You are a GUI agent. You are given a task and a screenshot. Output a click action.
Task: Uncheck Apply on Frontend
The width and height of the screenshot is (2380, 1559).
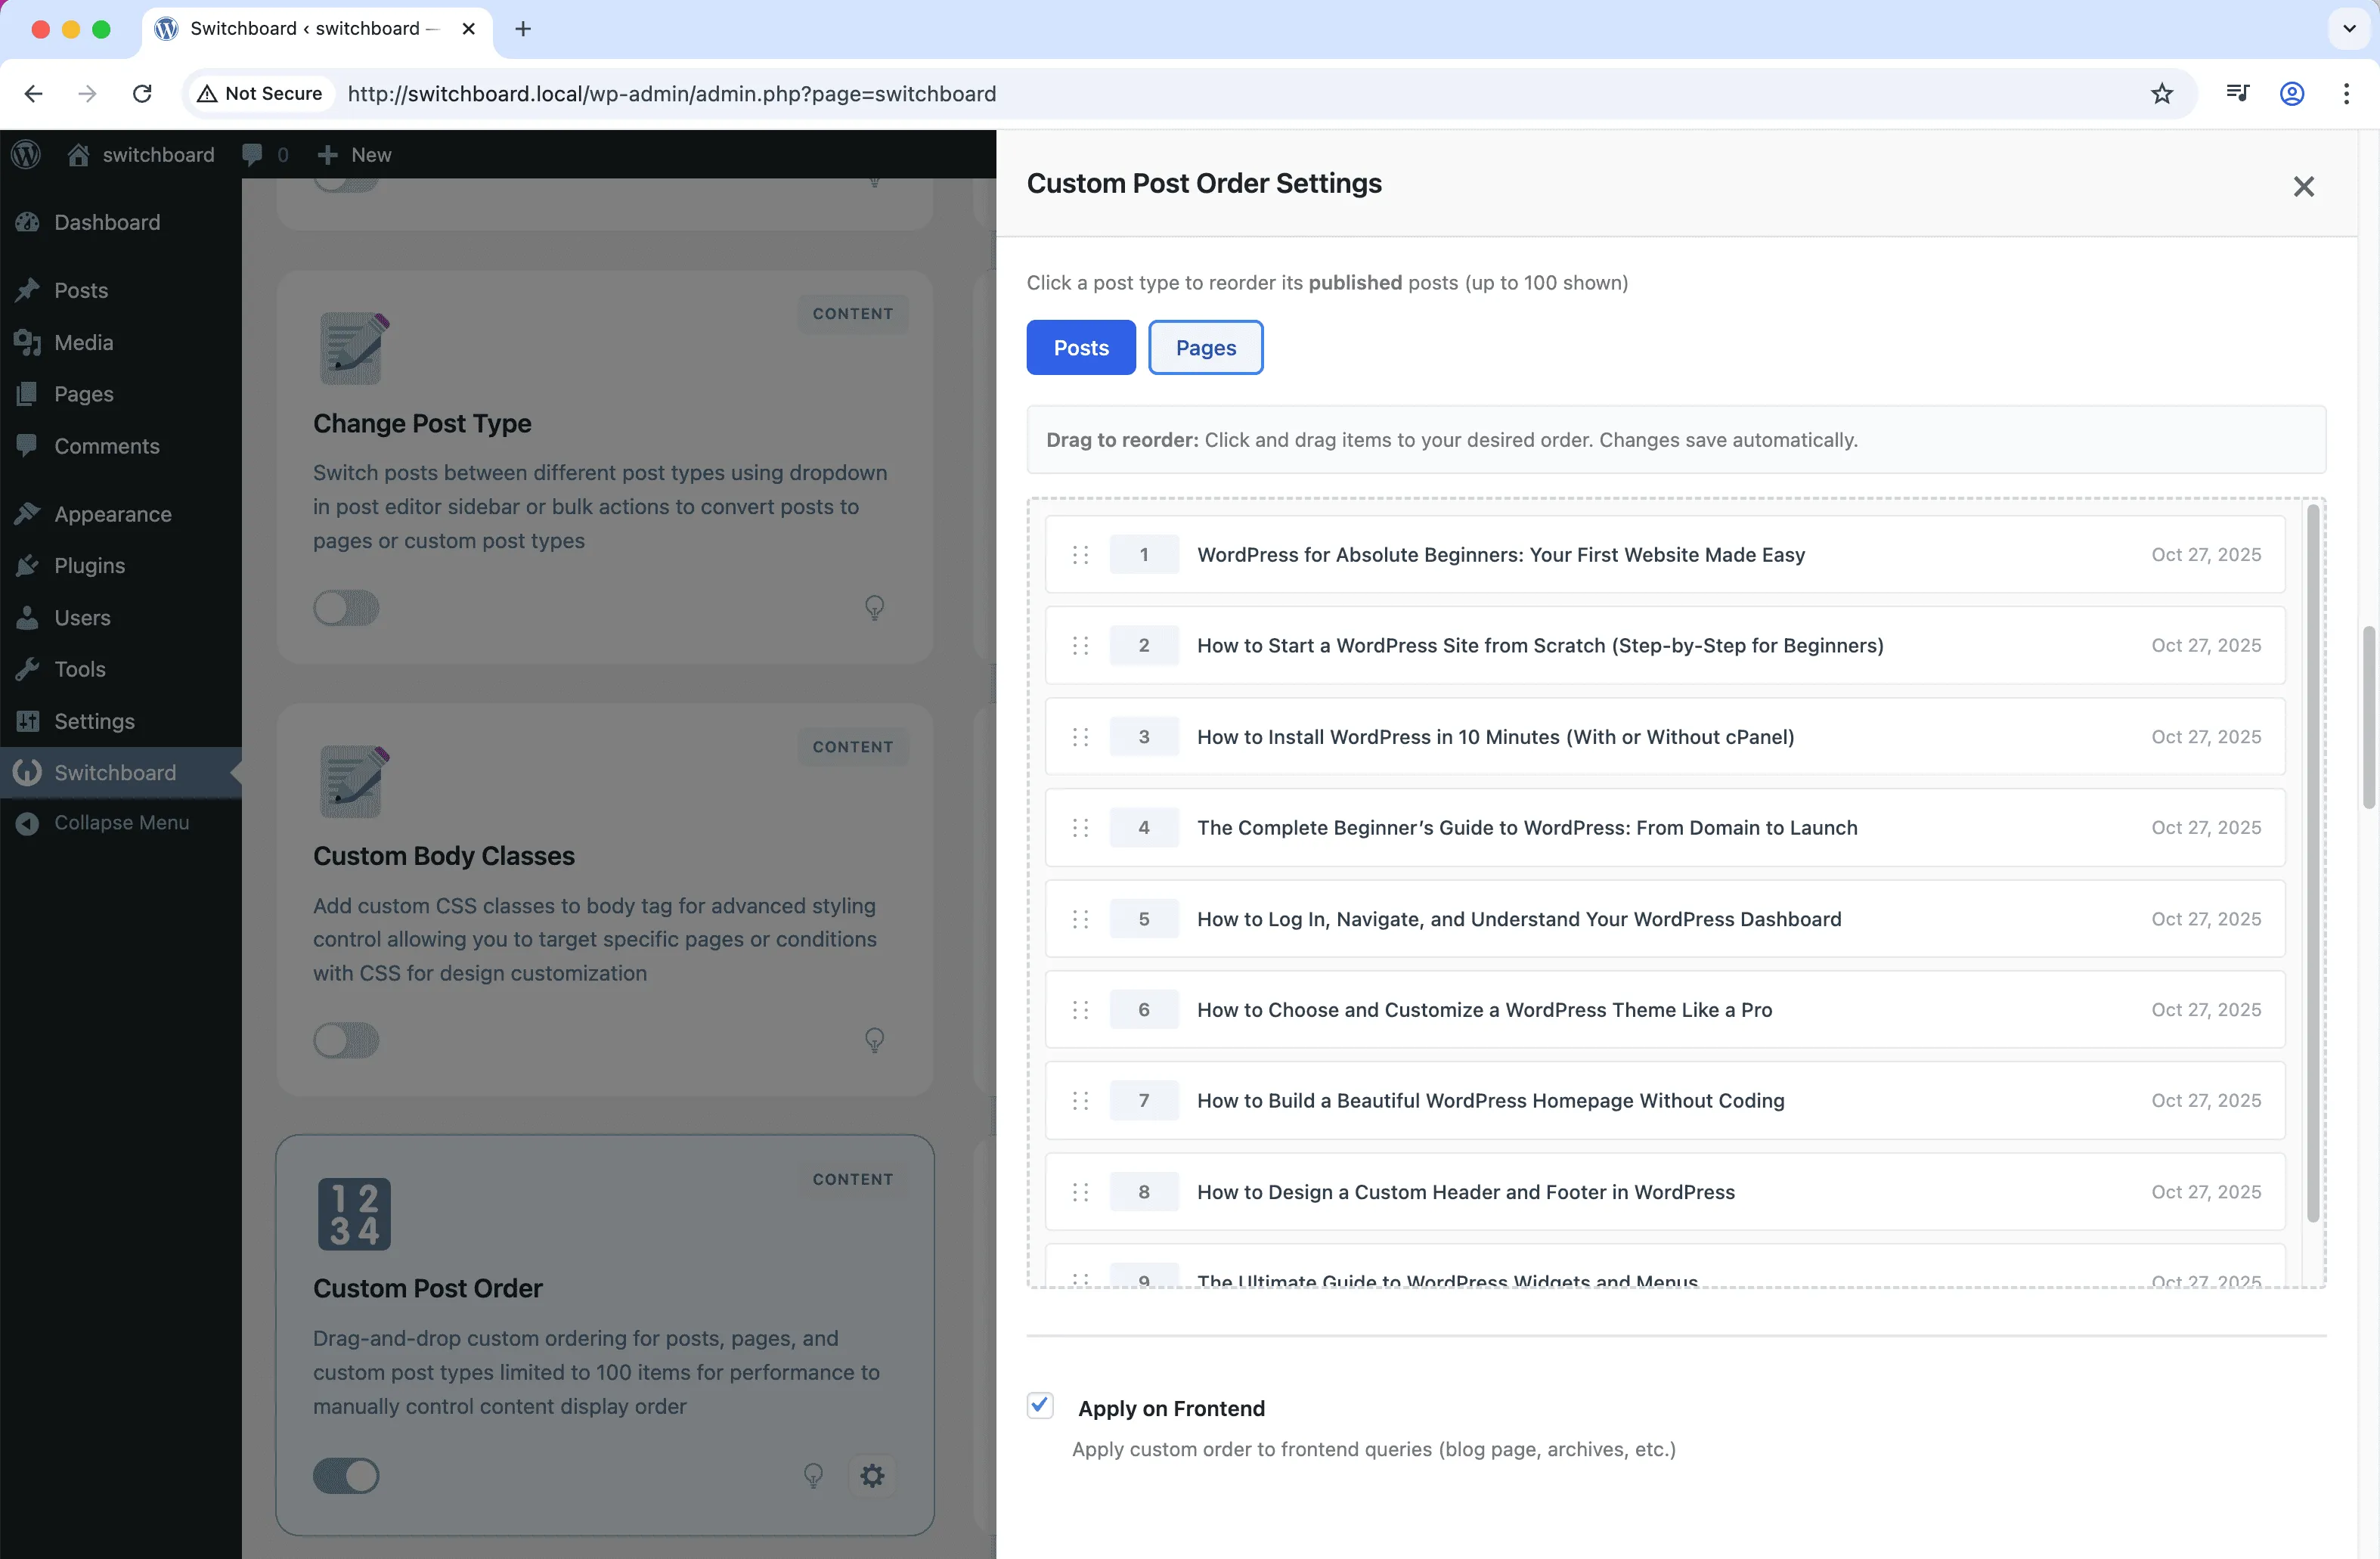[1039, 1405]
